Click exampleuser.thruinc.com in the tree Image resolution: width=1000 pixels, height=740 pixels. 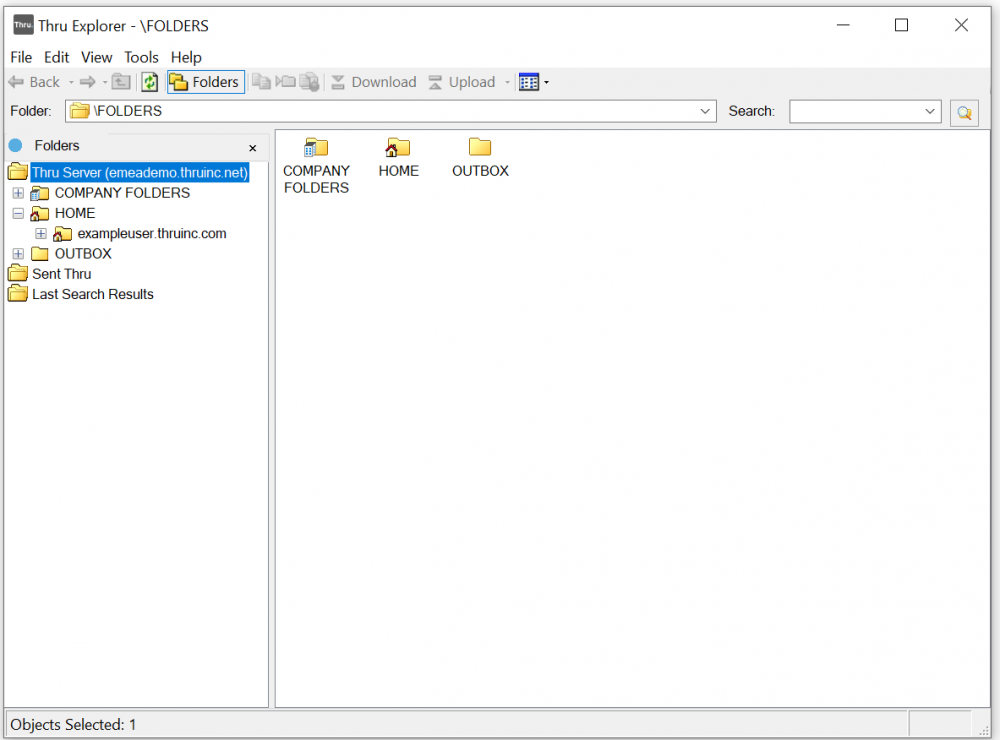coord(151,233)
